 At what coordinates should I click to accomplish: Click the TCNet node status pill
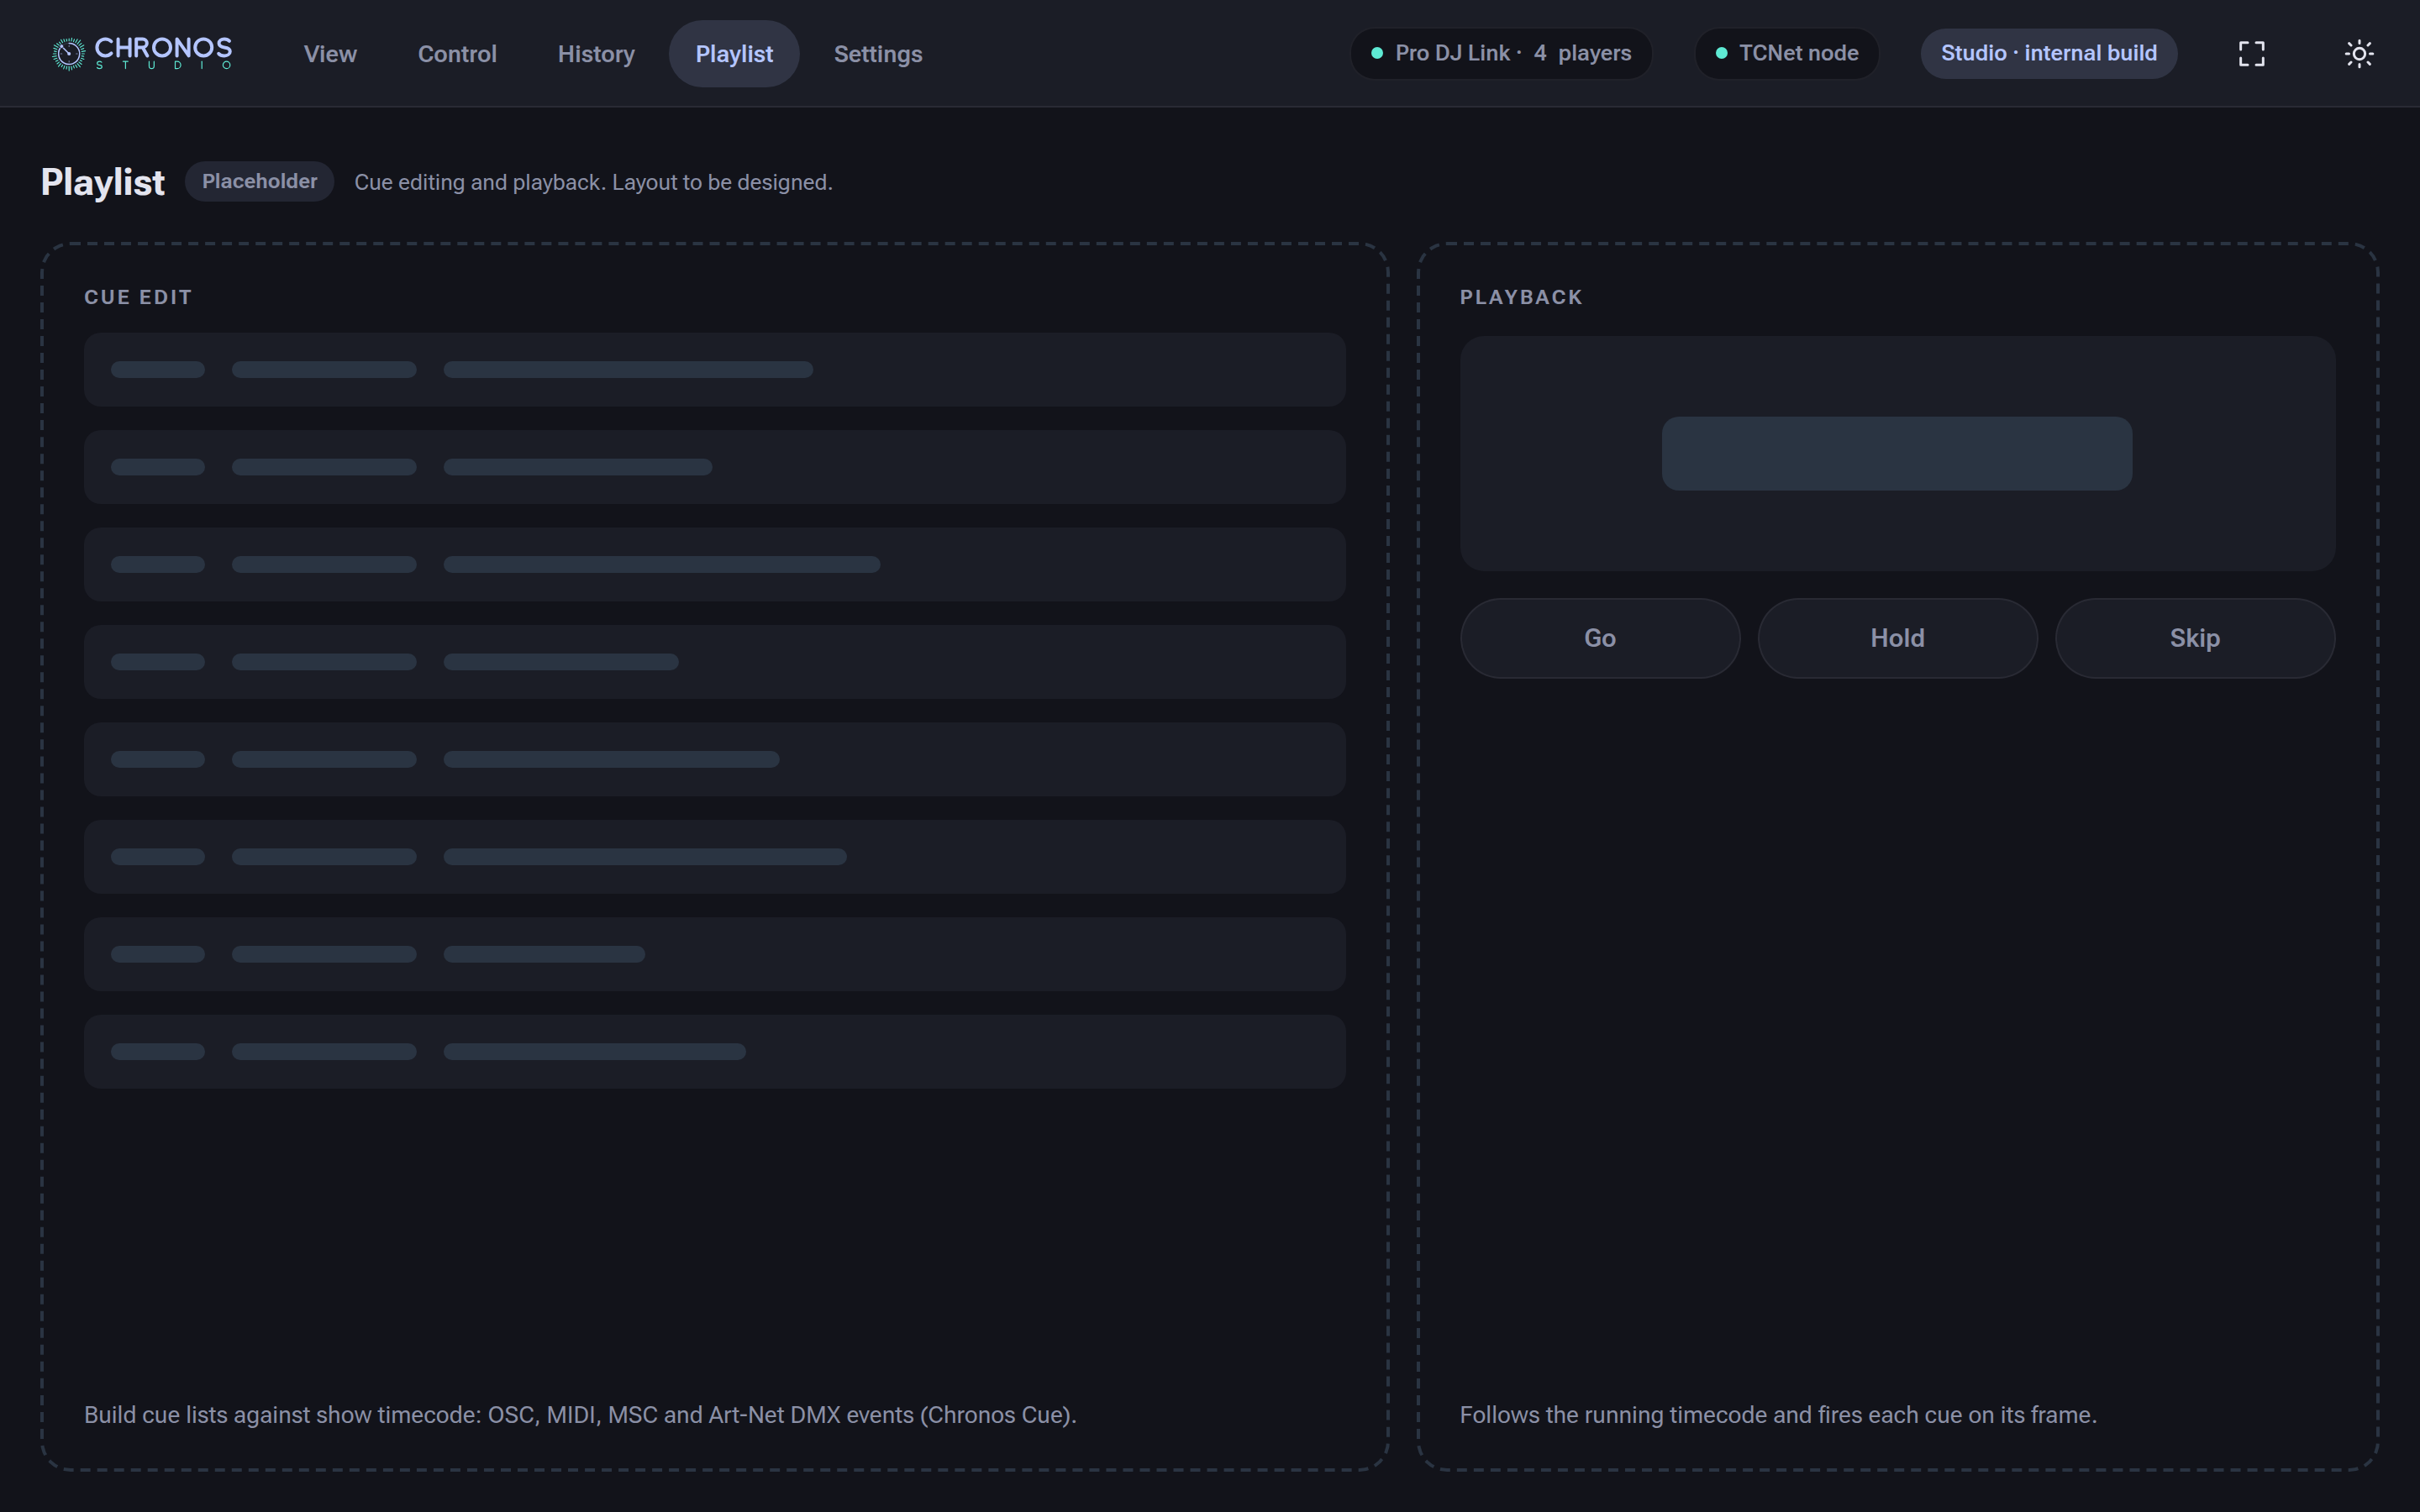1787,54
